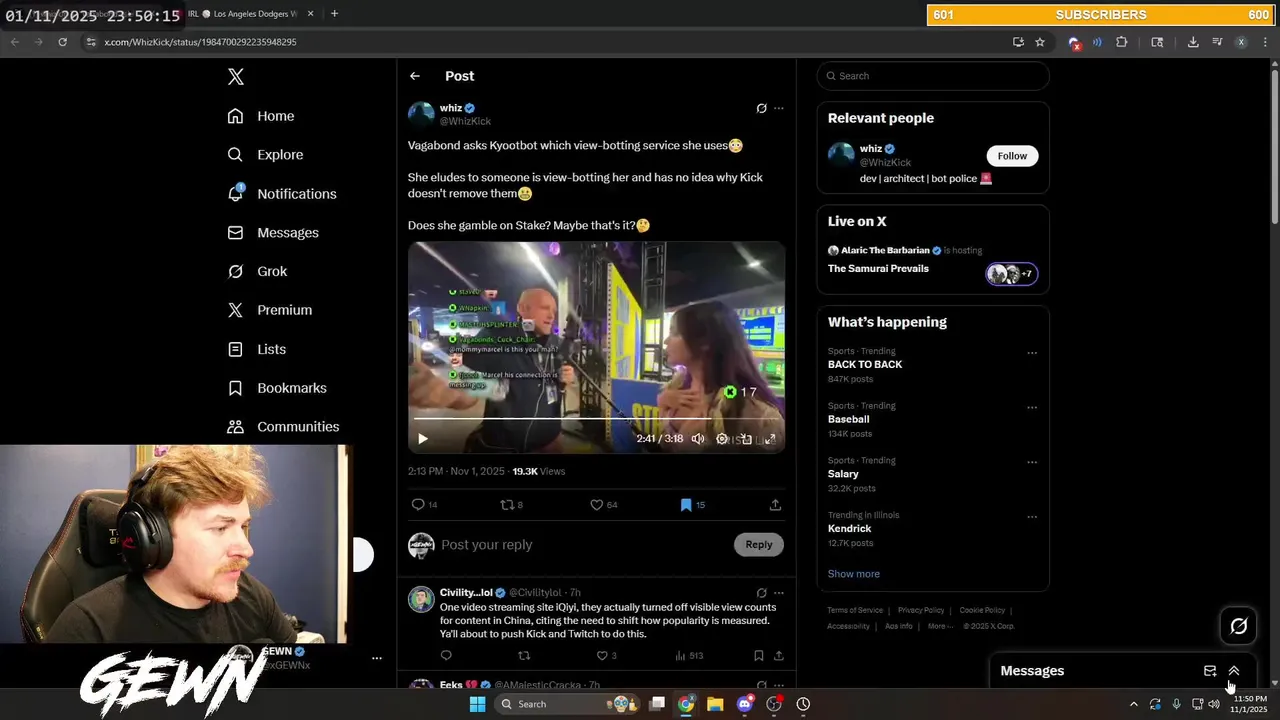This screenshot has height=720, width=1280.
Task: Open more options on Civility's reply
Action: point(779,593)
